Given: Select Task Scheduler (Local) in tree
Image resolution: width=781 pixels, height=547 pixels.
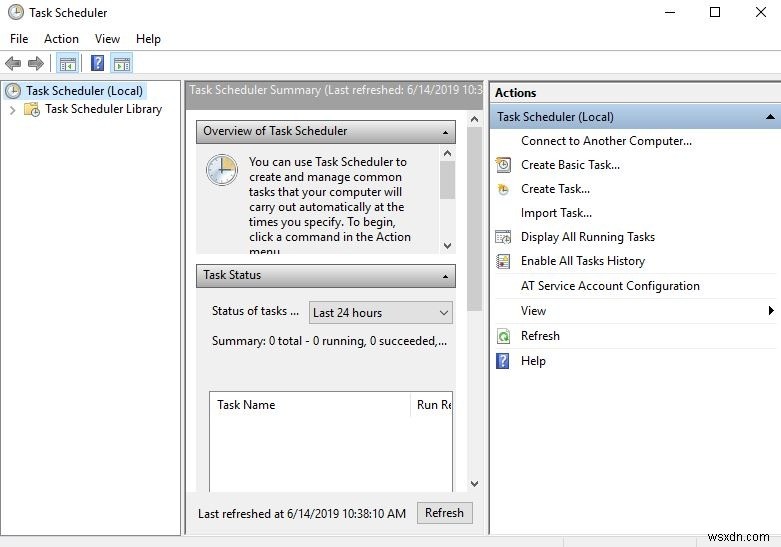Looking at the screenshot, I should [x=84, y=91].
